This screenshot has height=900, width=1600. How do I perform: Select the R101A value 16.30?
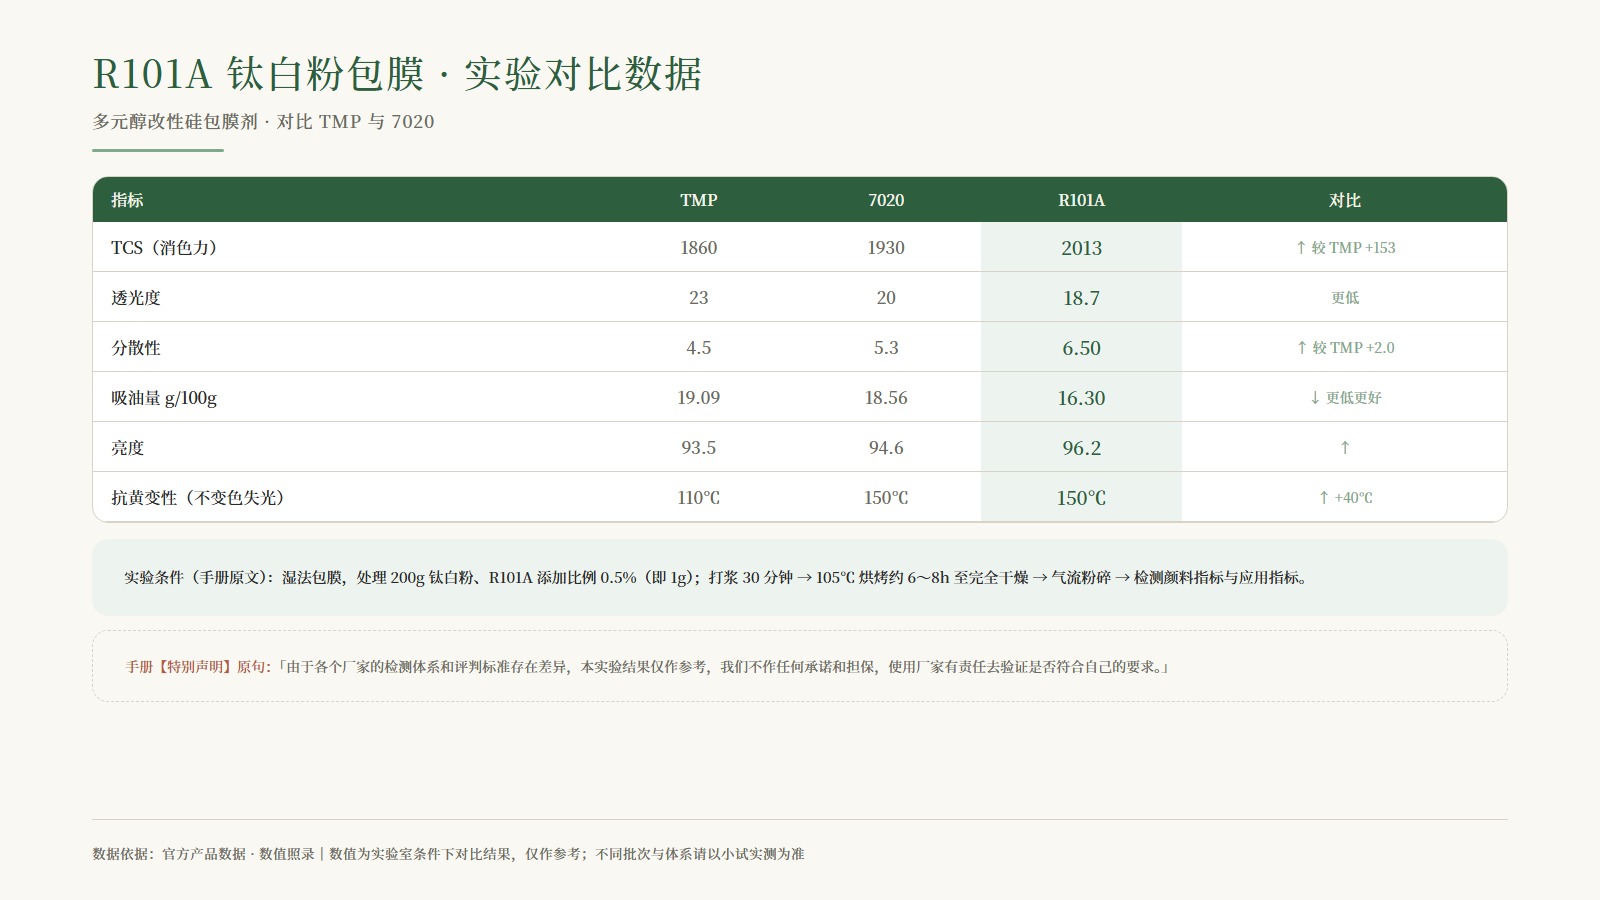(x=1082, y=397)
